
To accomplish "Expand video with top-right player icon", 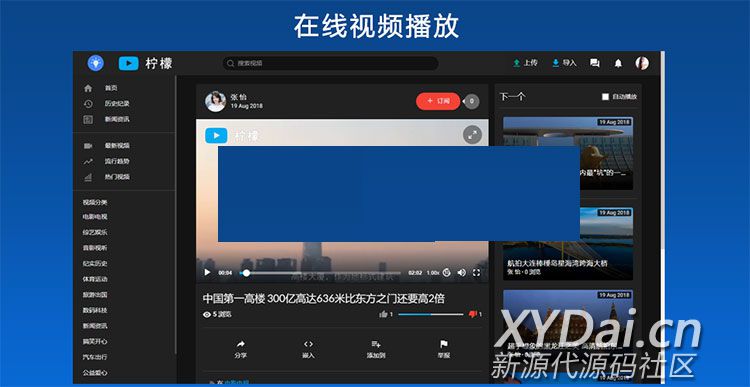I will pos(473,135).
